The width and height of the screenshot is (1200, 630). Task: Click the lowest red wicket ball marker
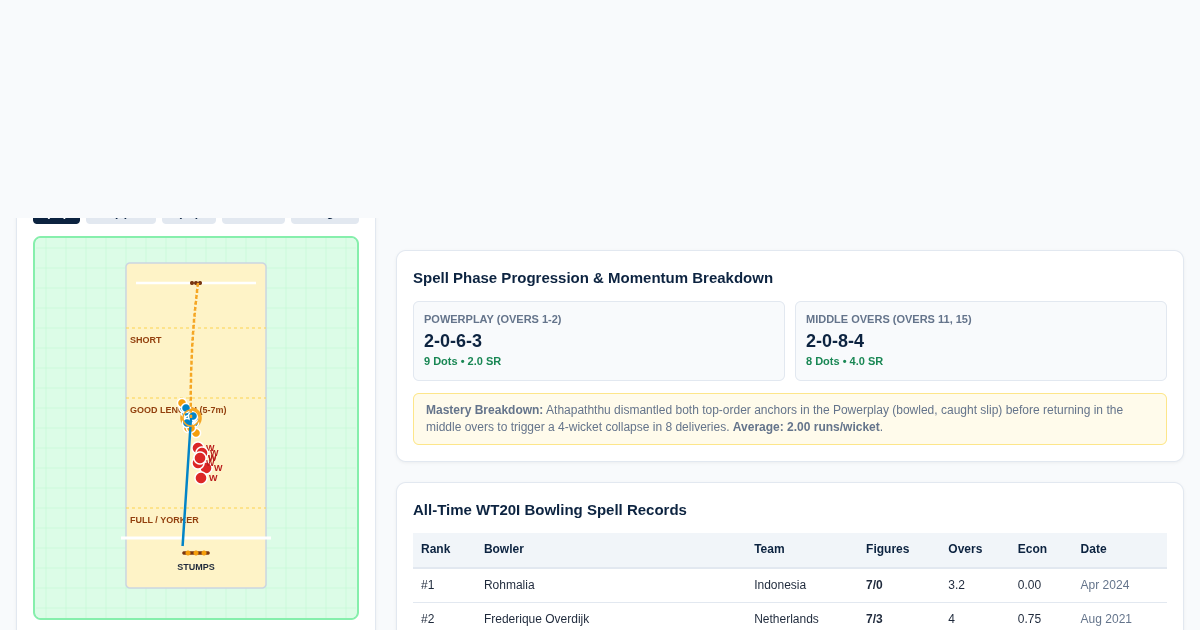[x=201, y=478]
